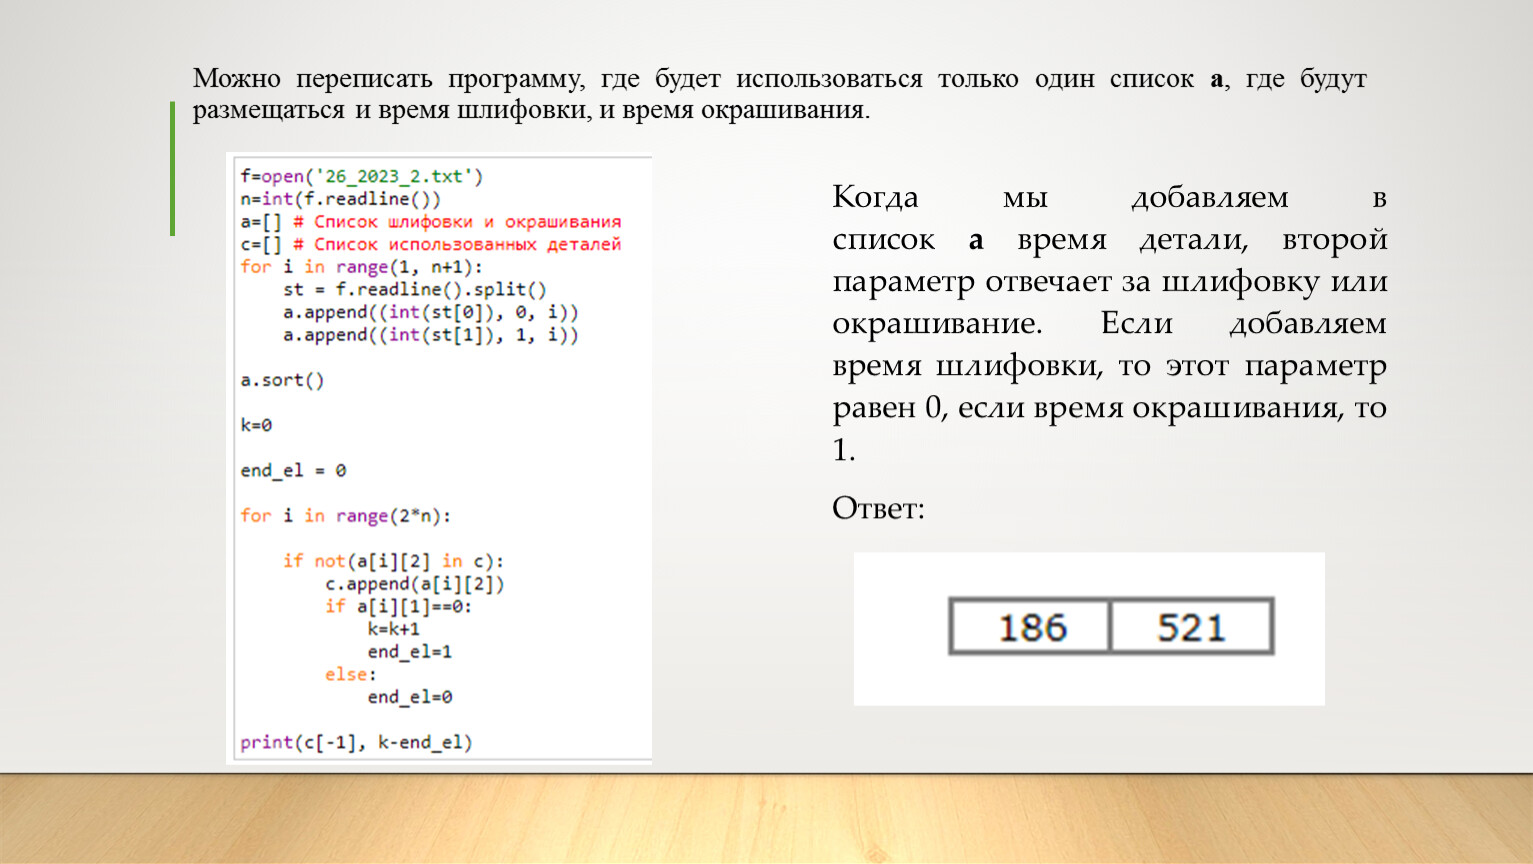Click the code screenshot's a.sort() line

pos(282,380)
